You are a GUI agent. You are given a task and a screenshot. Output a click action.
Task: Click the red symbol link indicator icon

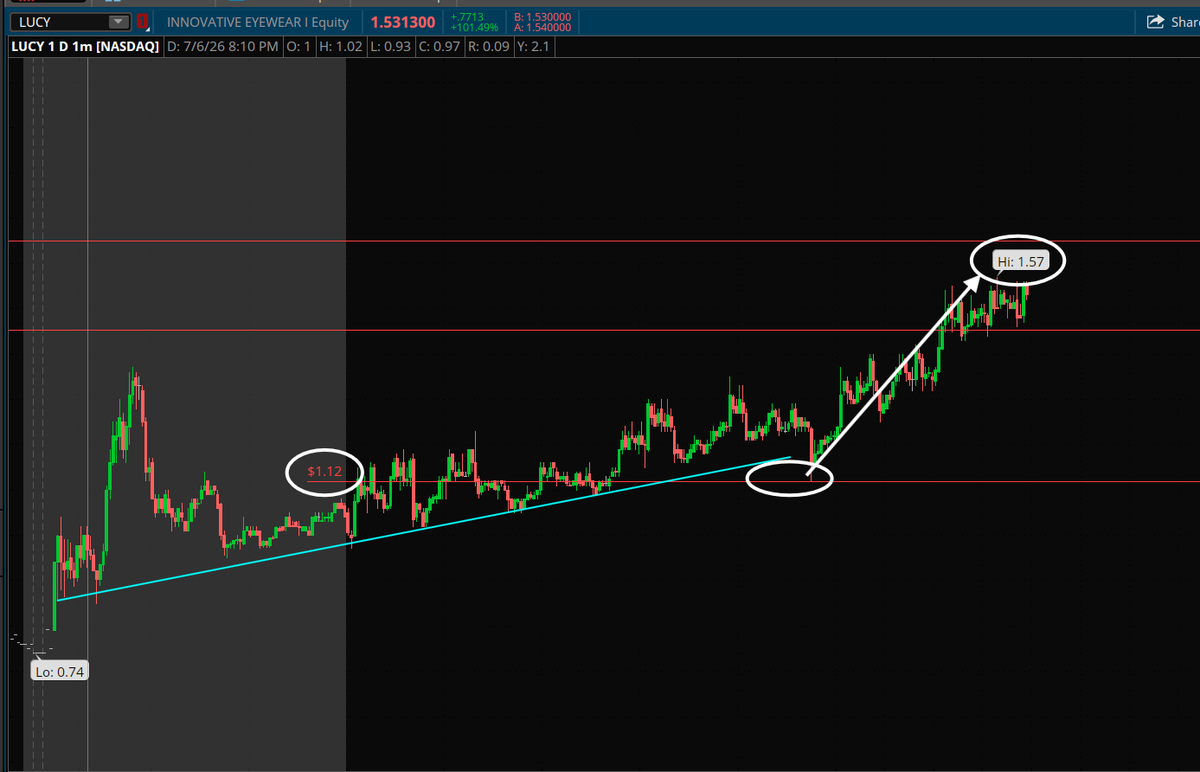145,22
